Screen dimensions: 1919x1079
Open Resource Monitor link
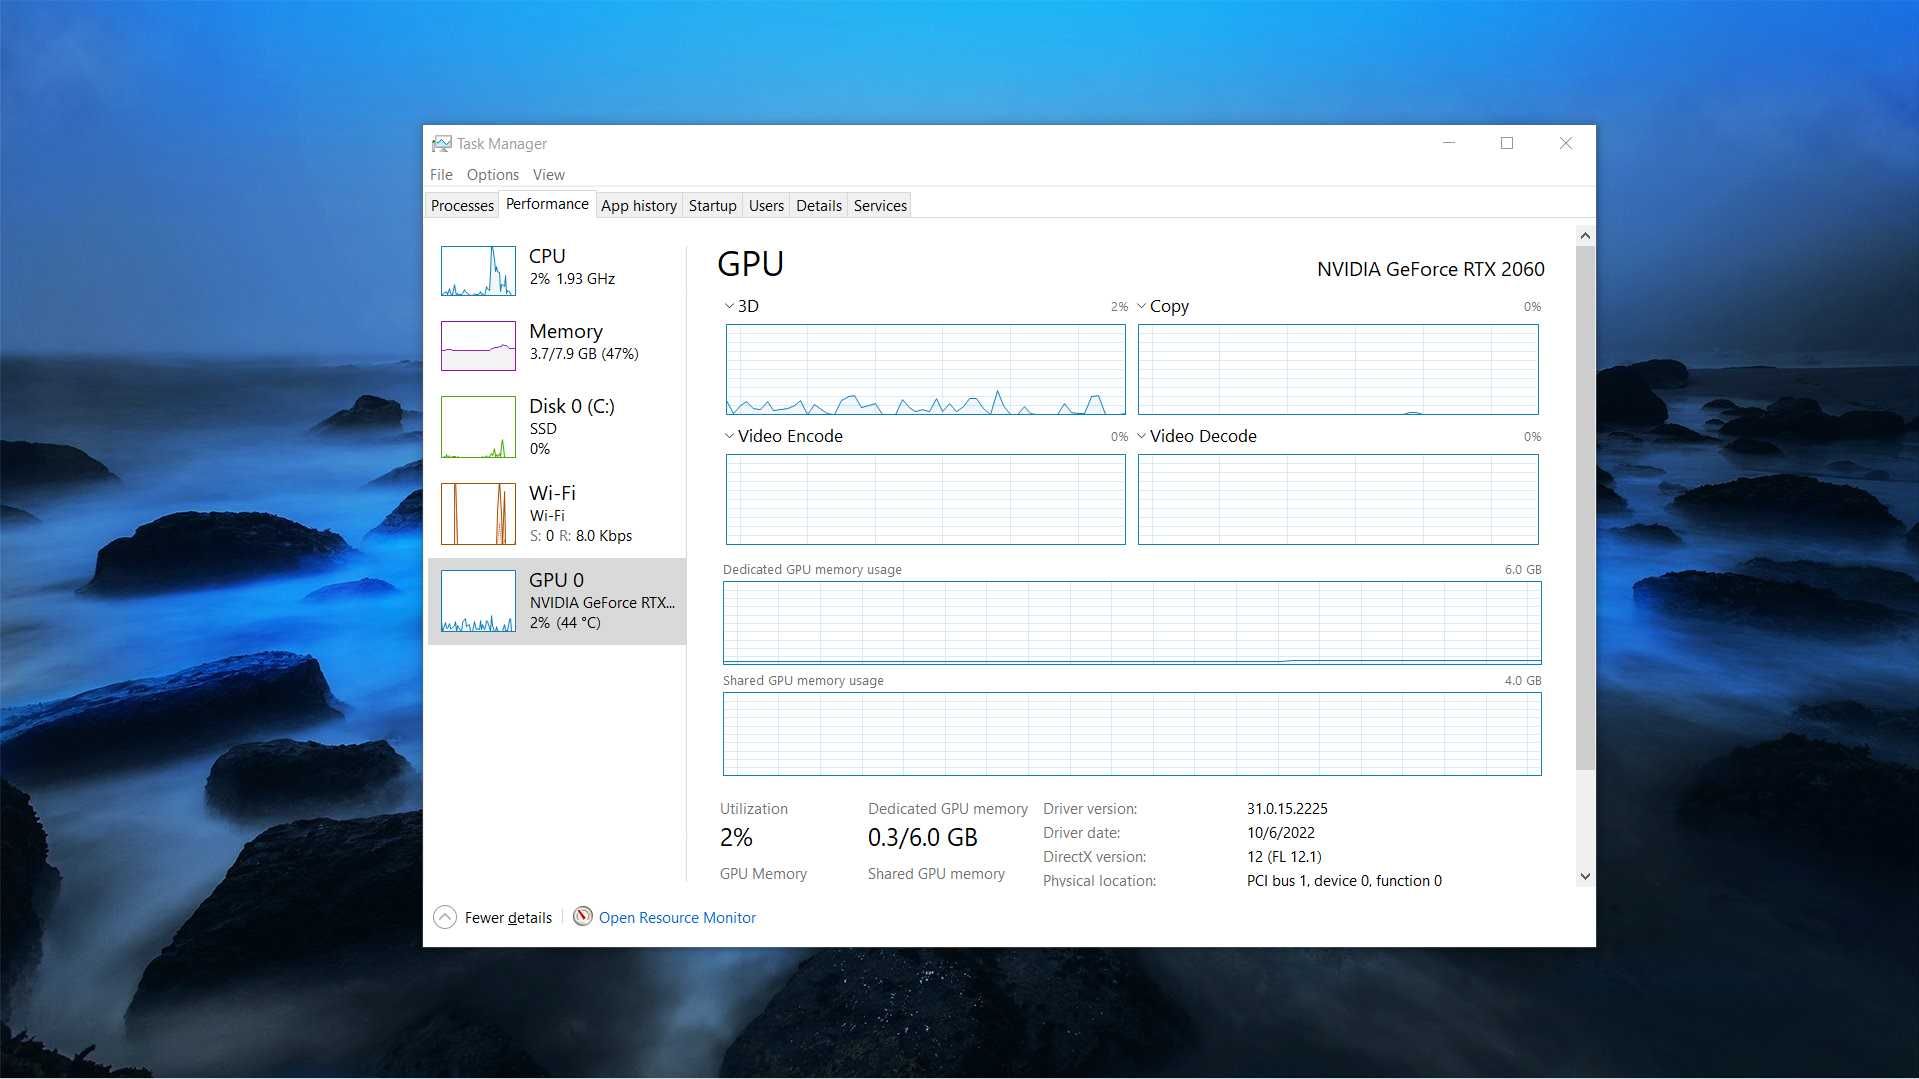point(677,917)
